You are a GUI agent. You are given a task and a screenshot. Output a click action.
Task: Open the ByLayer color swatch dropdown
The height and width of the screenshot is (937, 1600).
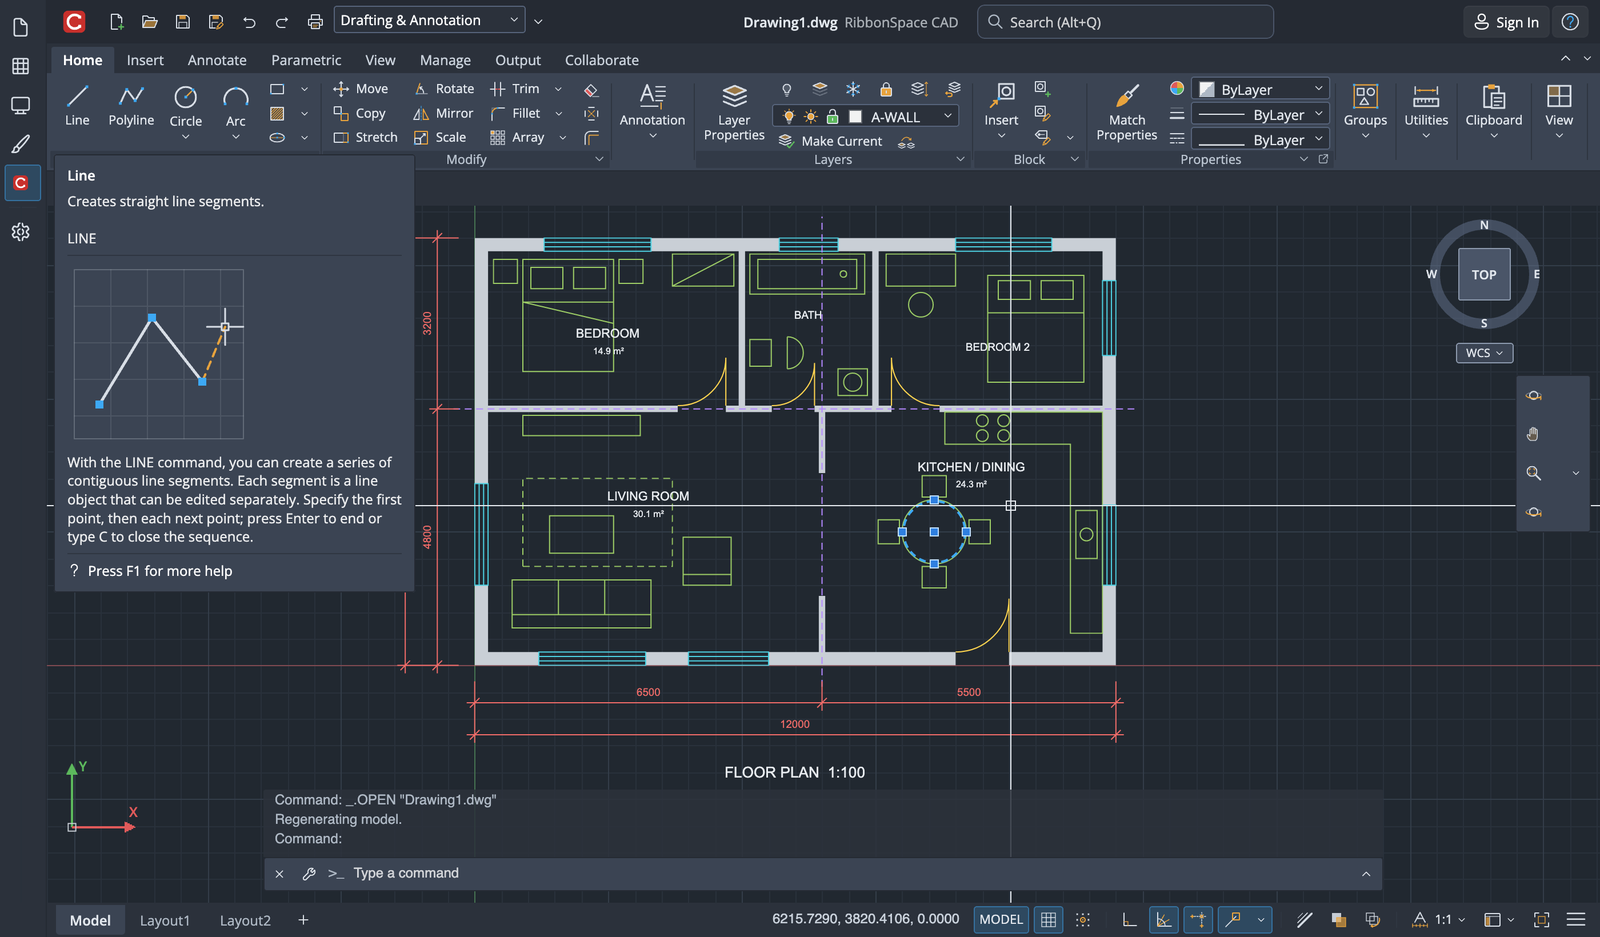point(1260,89)
